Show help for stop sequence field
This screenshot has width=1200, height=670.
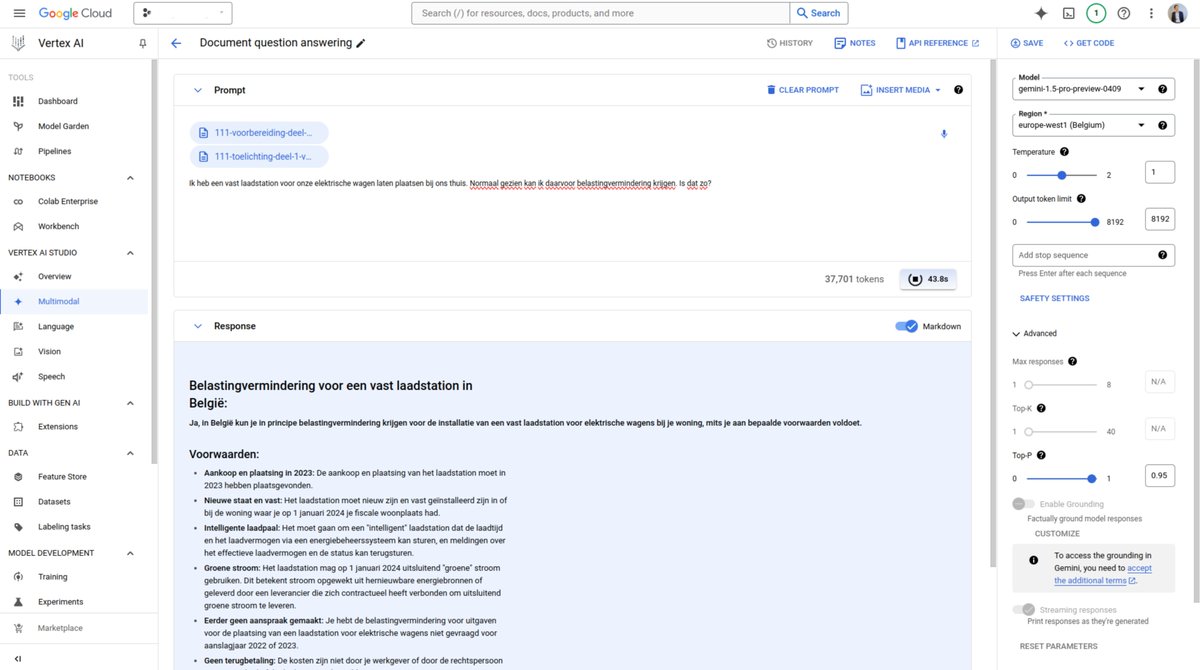pos(1162,255)
